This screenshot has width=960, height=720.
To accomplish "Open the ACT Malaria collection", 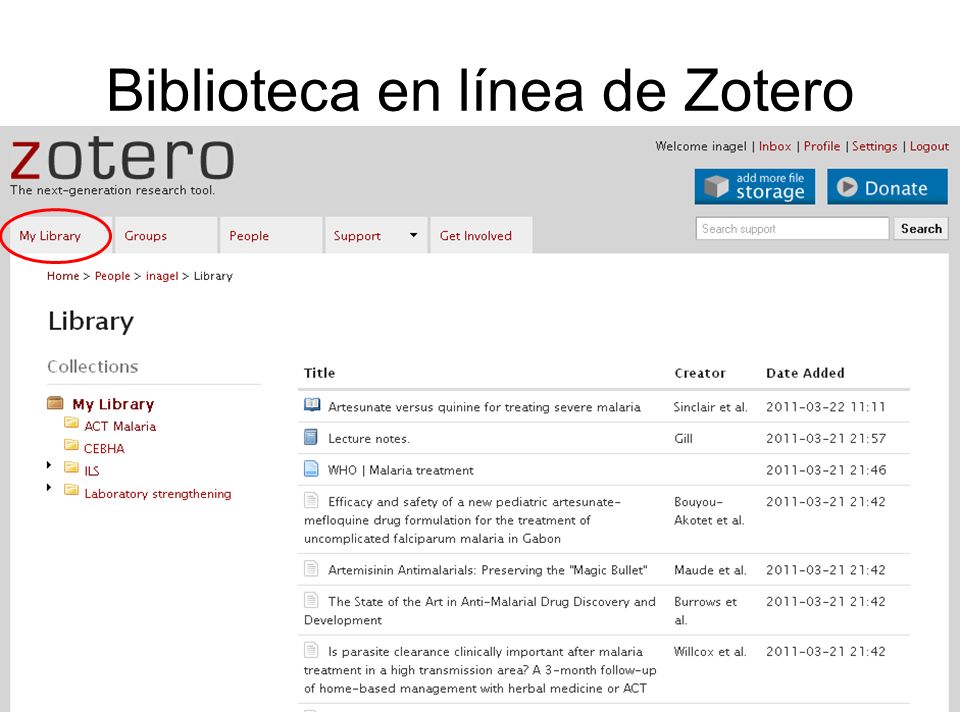I will pos(120,426).
